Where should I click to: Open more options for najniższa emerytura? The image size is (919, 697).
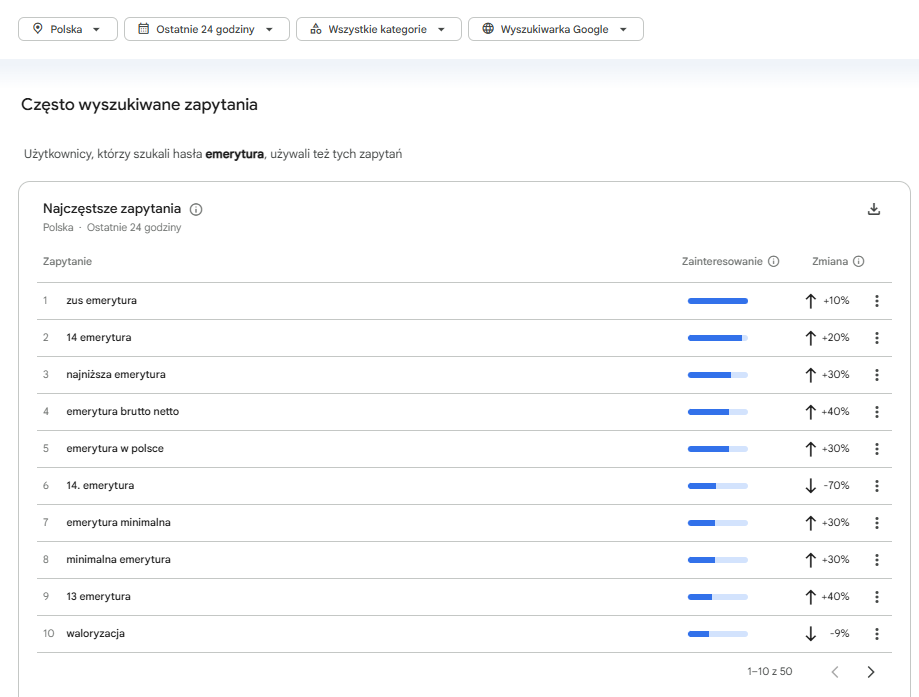[x=877, y=375]
